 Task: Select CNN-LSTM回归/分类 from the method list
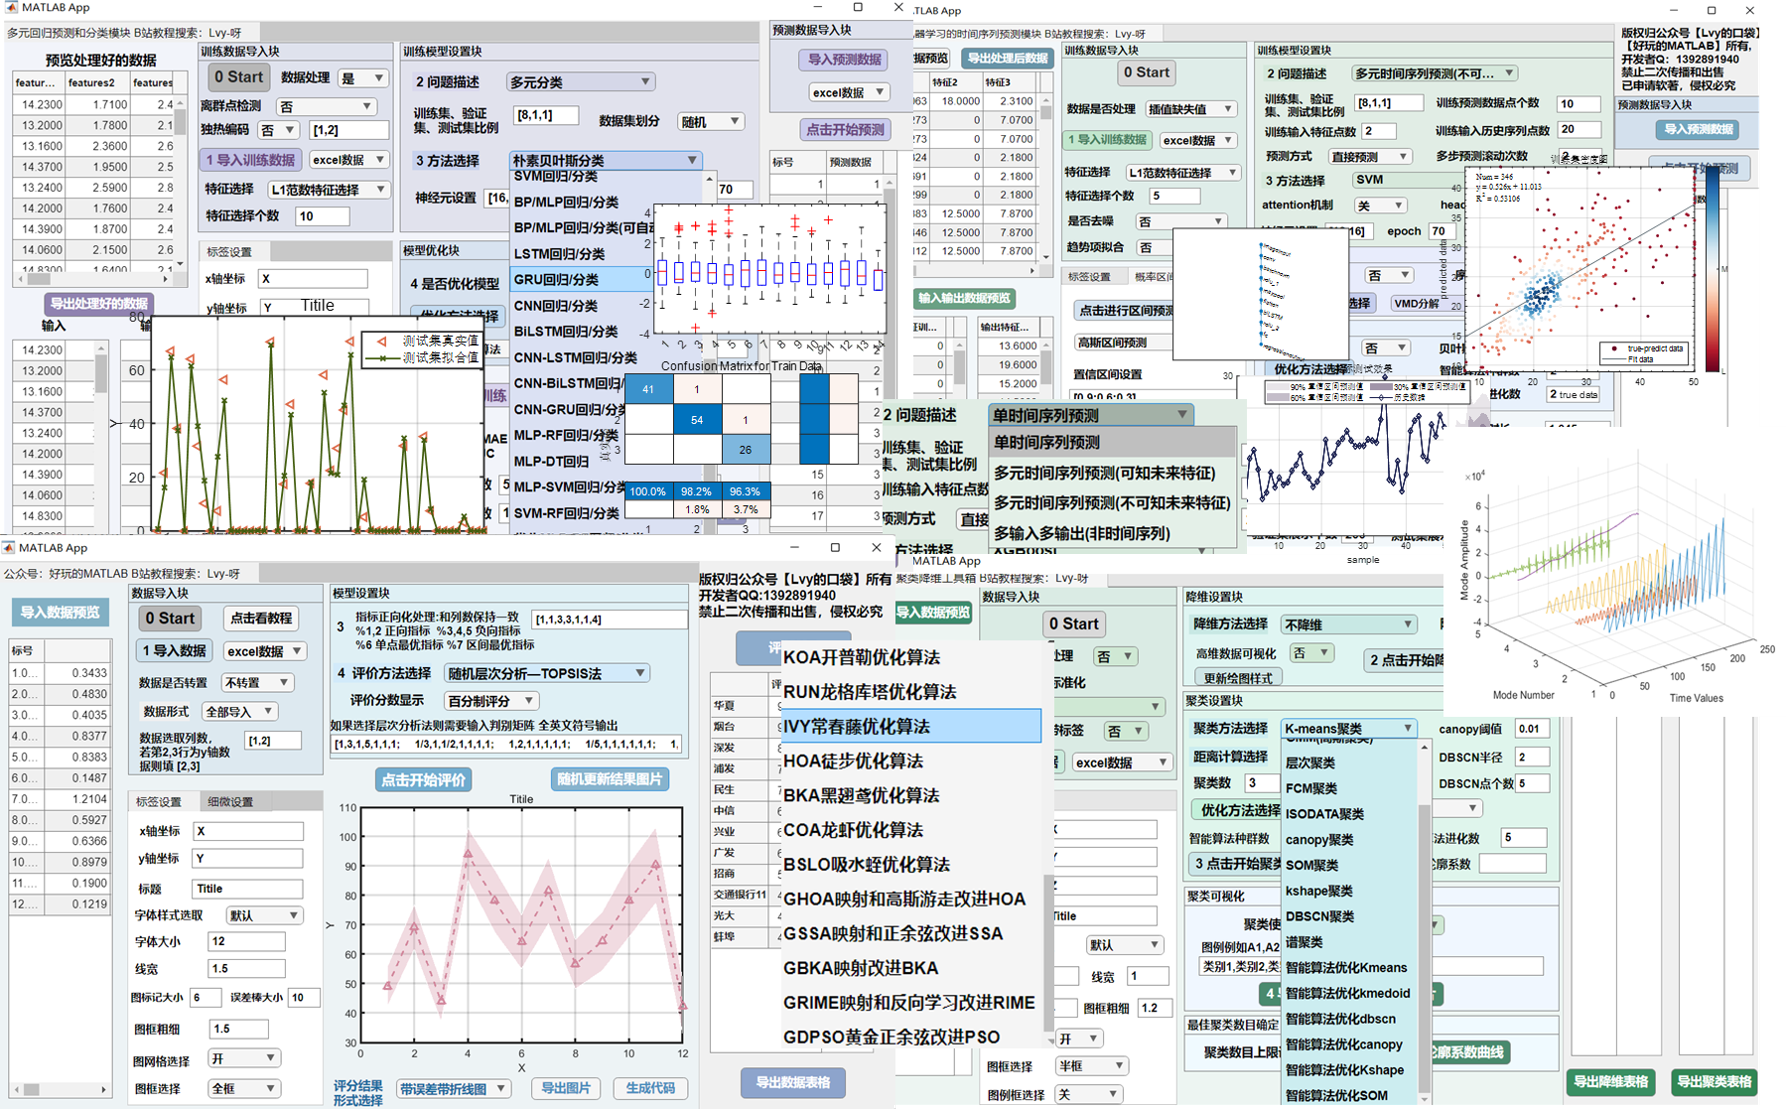[x=575, y=357]
